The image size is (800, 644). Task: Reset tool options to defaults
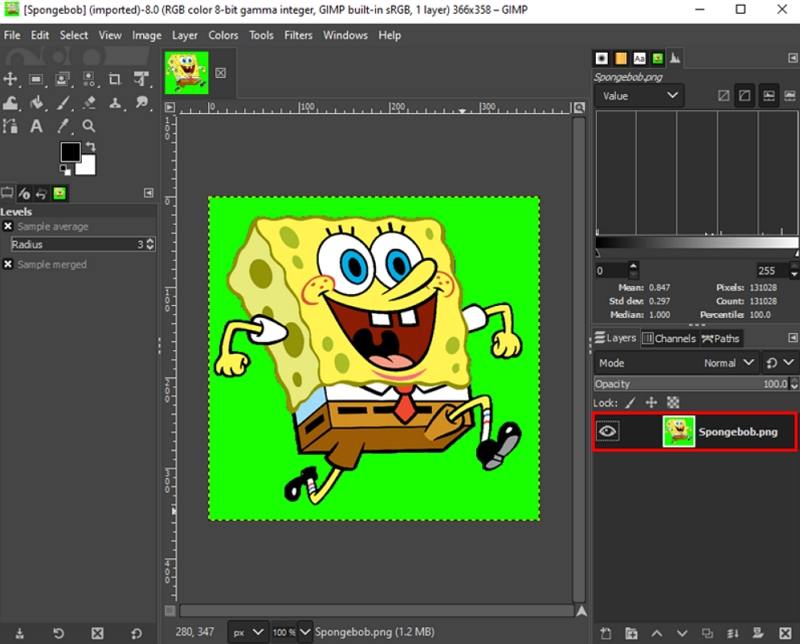(136, 633)
